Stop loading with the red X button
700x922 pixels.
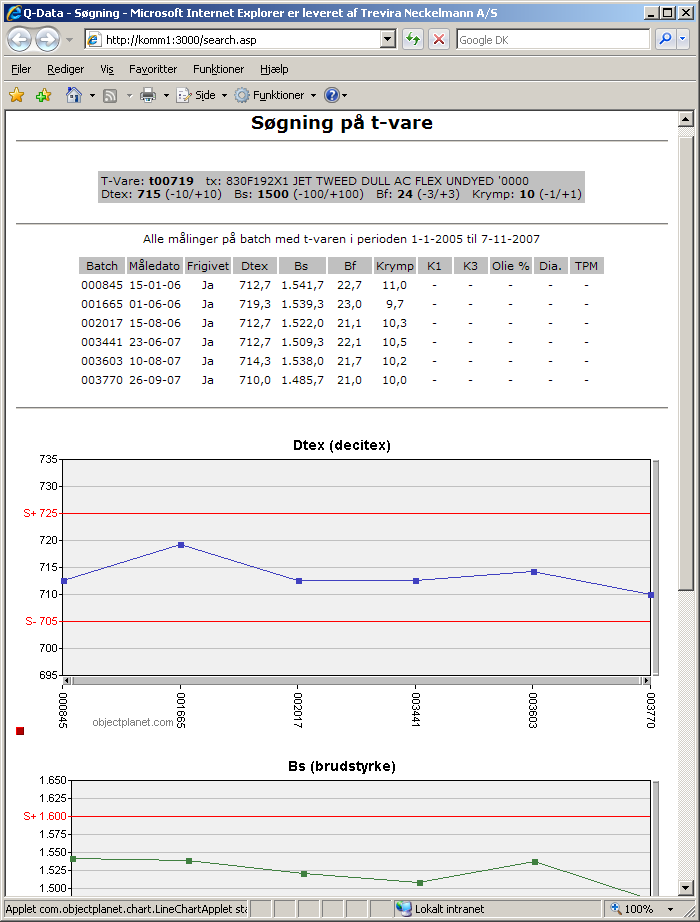coord(439,39)
